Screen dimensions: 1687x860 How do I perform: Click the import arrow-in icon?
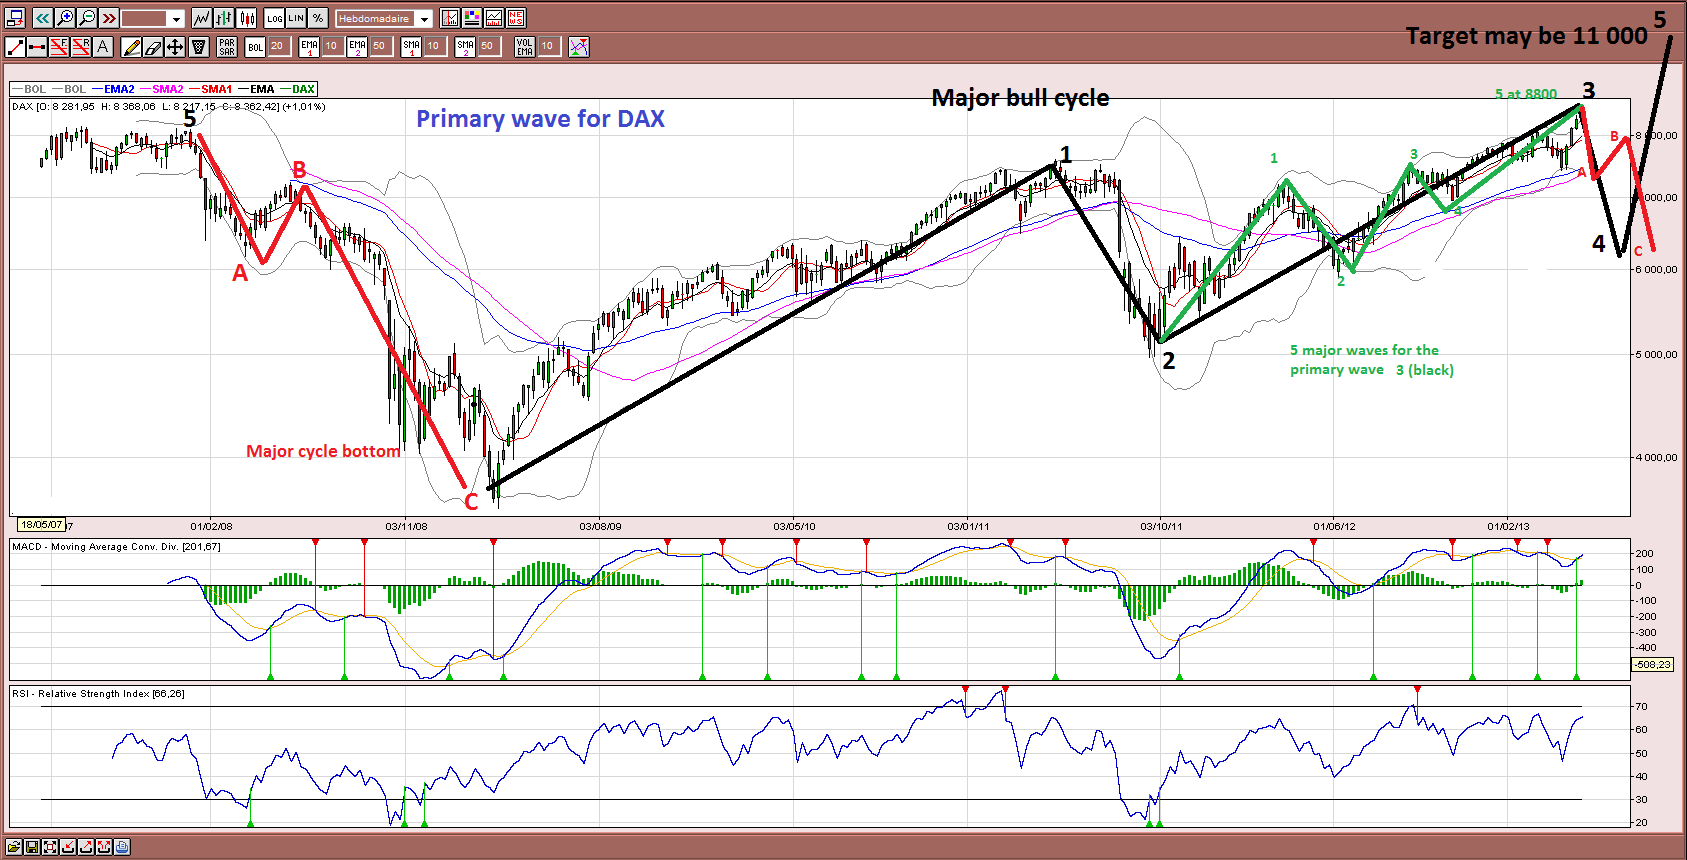point(68,847)
